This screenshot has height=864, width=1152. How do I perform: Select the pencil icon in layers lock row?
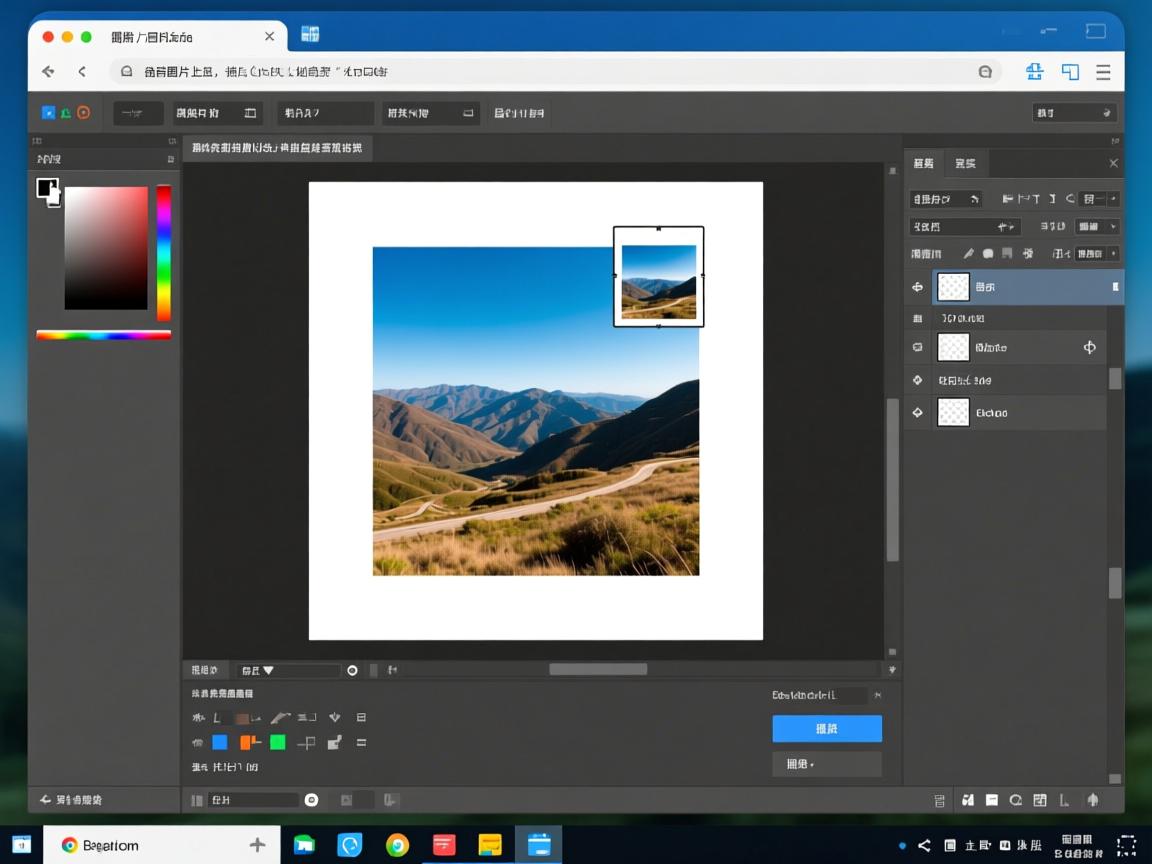pyautogui.click(x=968, y=254)
